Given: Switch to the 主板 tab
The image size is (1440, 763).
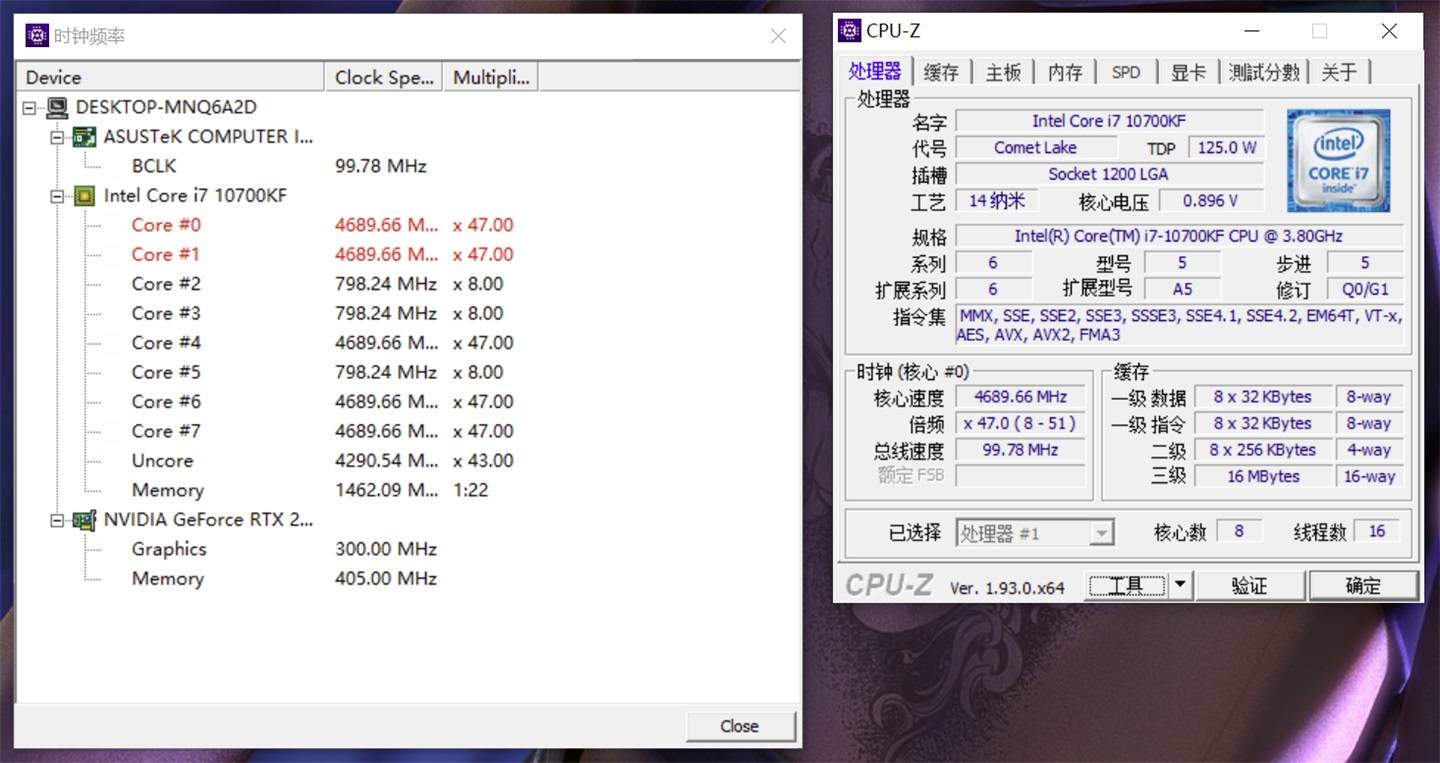Looking at the screenshot, I should (1003, 72).
